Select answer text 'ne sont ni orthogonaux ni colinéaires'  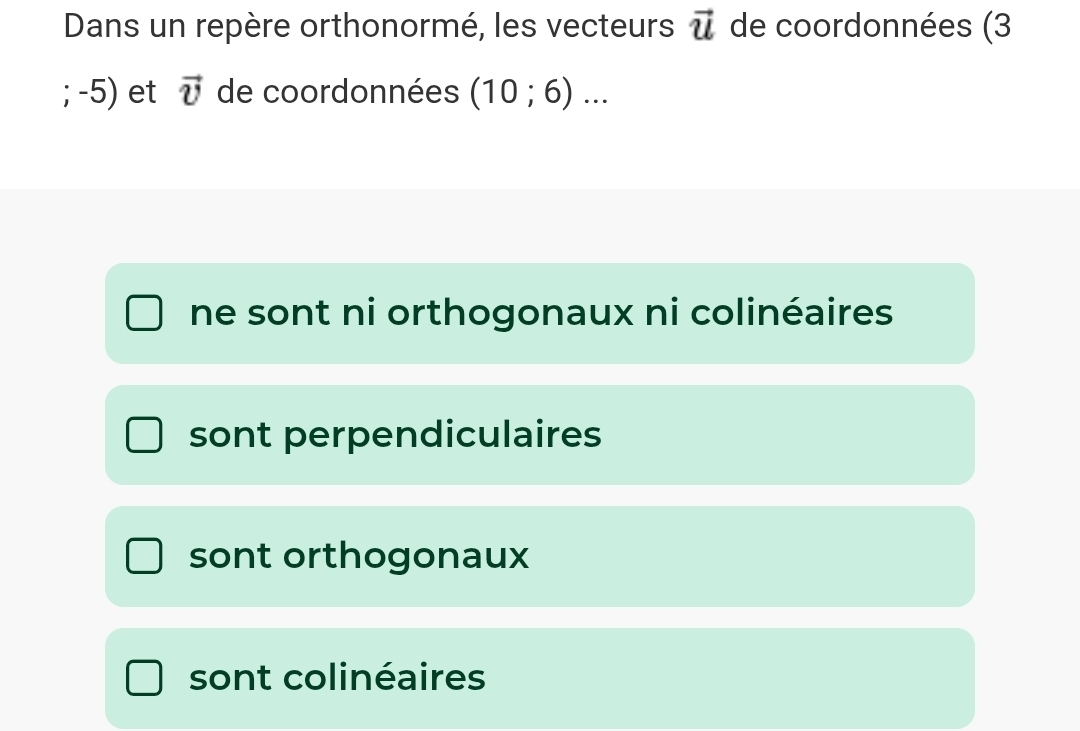pos(541,313)
